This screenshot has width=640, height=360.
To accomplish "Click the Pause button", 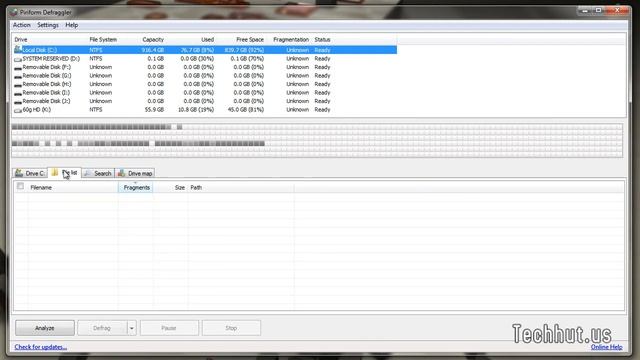I will tap(169, 328).
